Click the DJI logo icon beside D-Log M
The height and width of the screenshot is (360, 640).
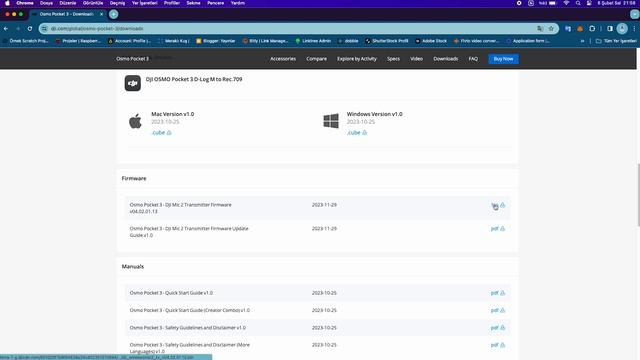click(x=133, y=83)
